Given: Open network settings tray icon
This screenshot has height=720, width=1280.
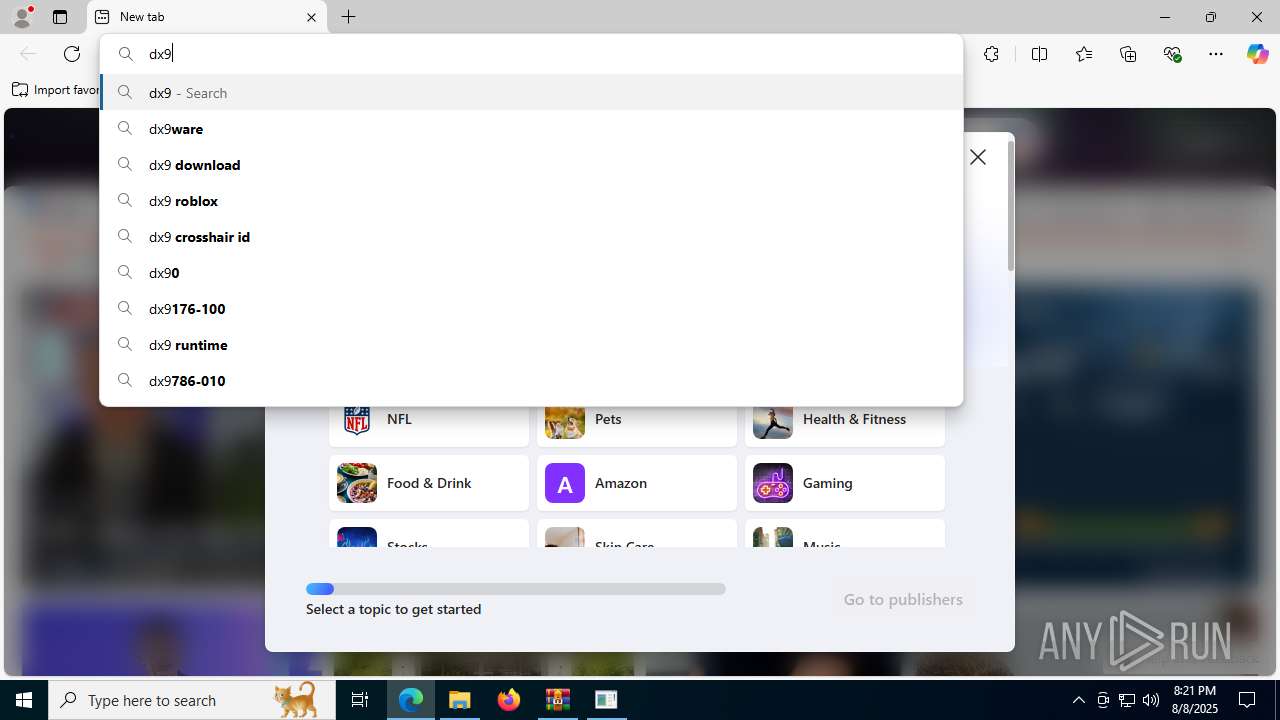Looking at the screenshot, I should pyautogui.click(x=1127, y=700).
